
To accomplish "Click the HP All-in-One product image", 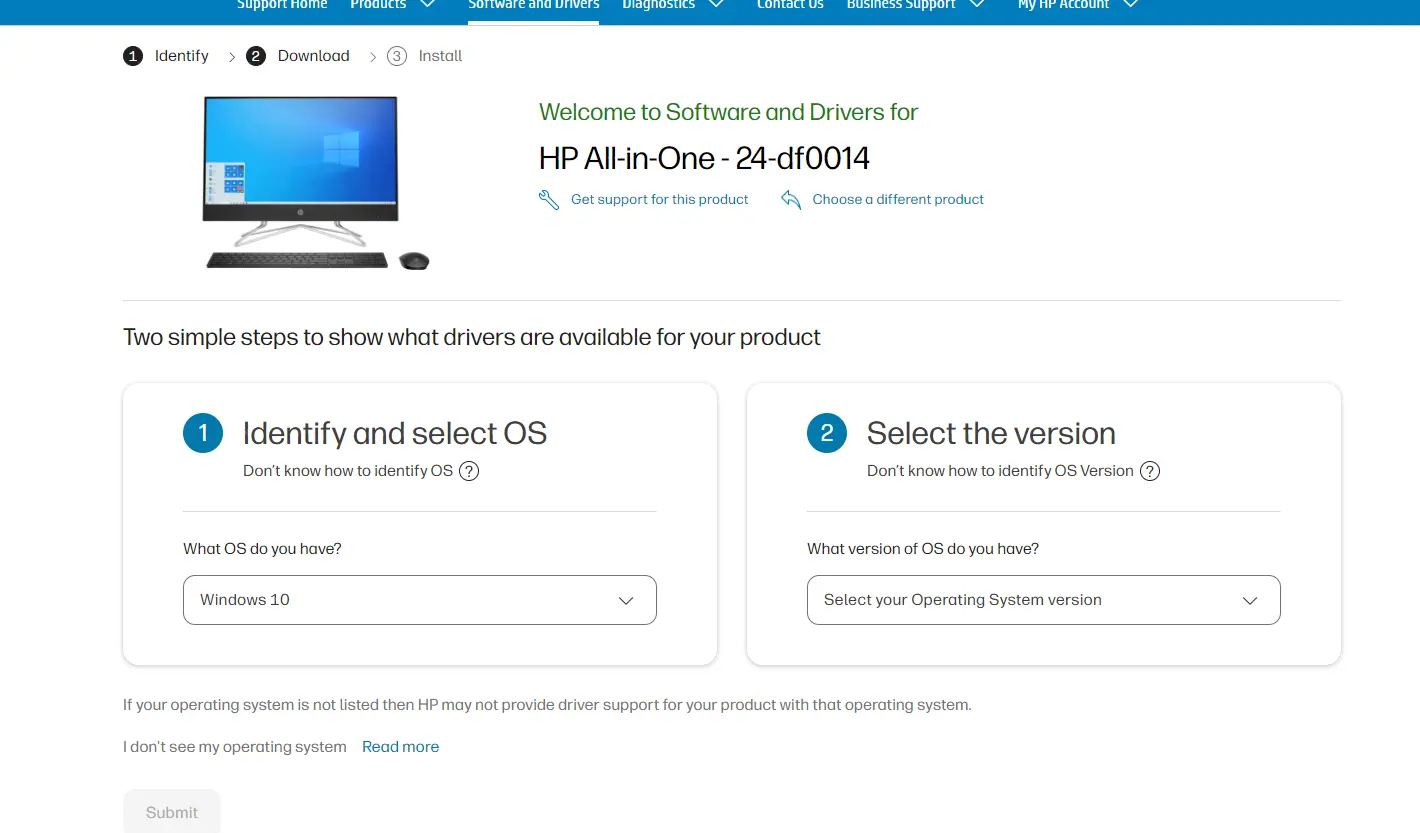I will tap(316, 183).
